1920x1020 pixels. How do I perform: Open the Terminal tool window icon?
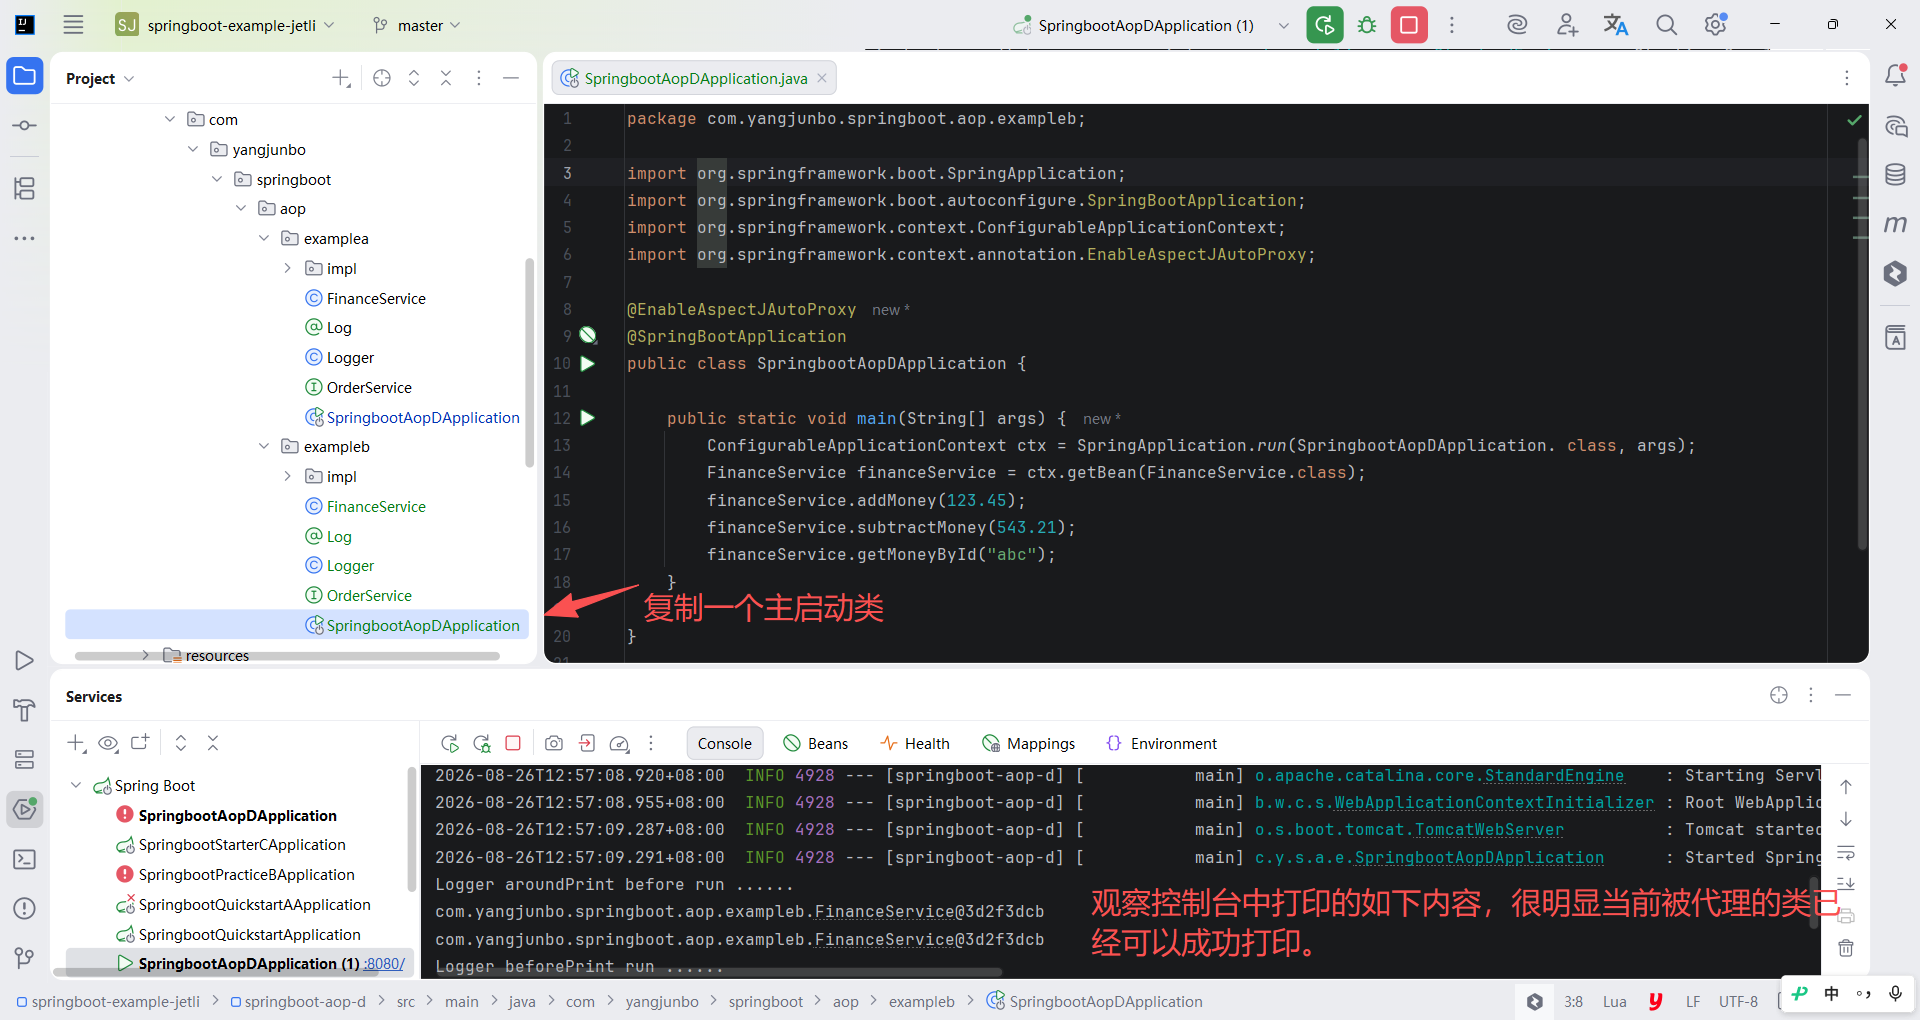coord(25,859)
